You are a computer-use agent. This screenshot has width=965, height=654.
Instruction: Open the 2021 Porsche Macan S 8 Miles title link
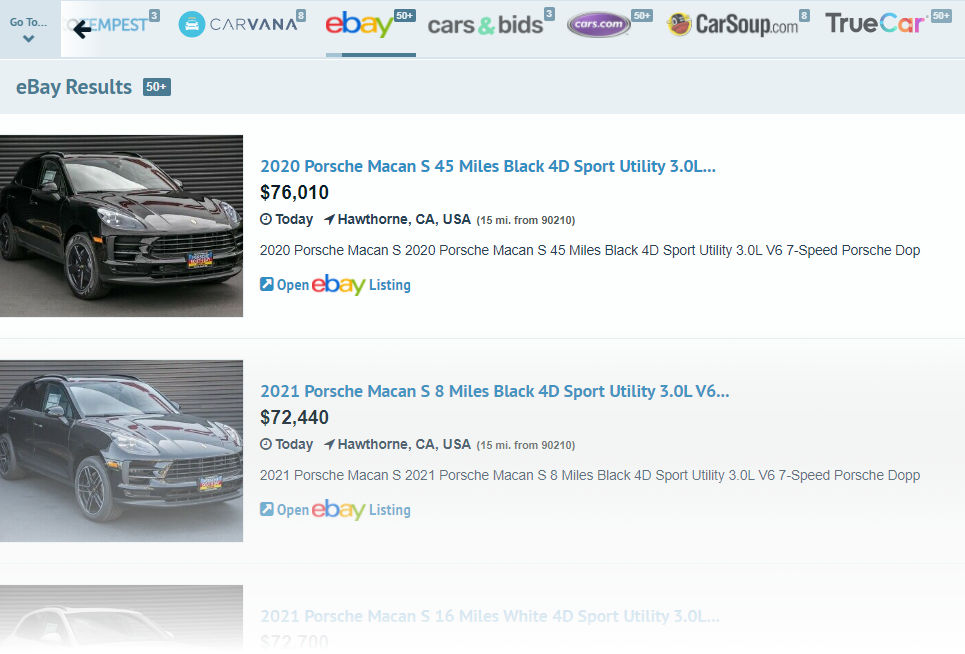[494, 391]
